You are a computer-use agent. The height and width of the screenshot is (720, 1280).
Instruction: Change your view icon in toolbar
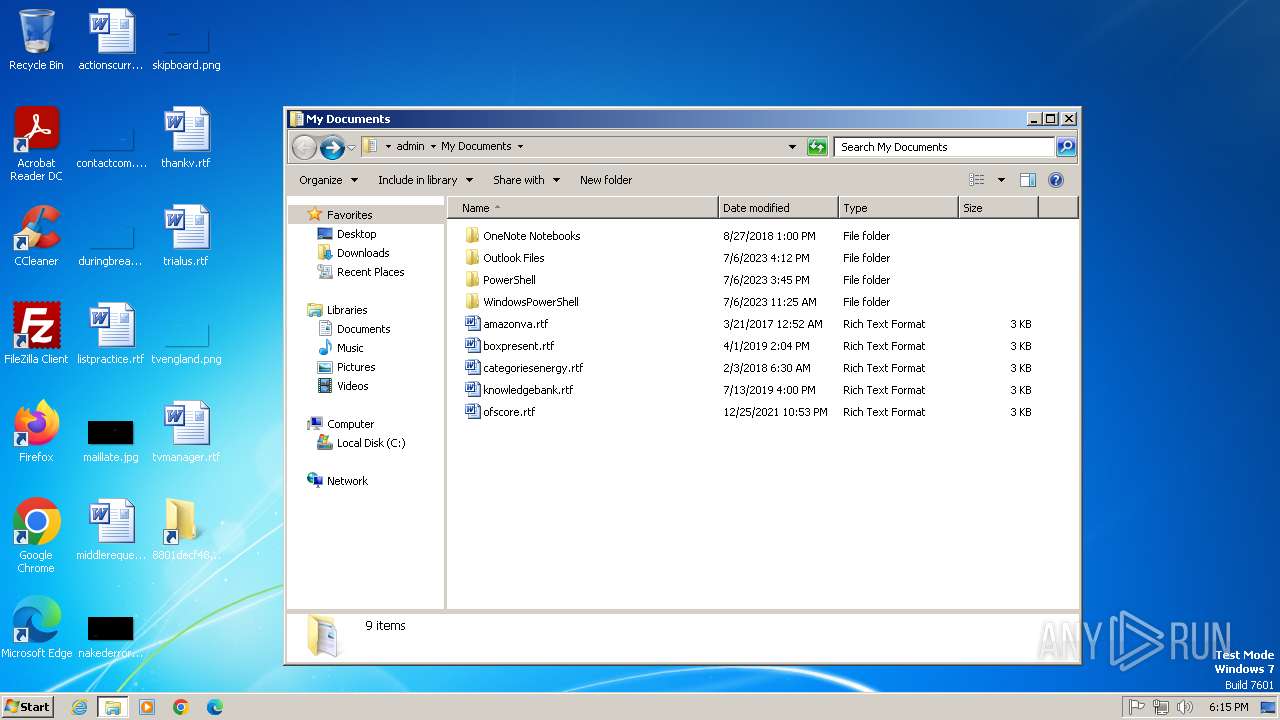(977, 180)
